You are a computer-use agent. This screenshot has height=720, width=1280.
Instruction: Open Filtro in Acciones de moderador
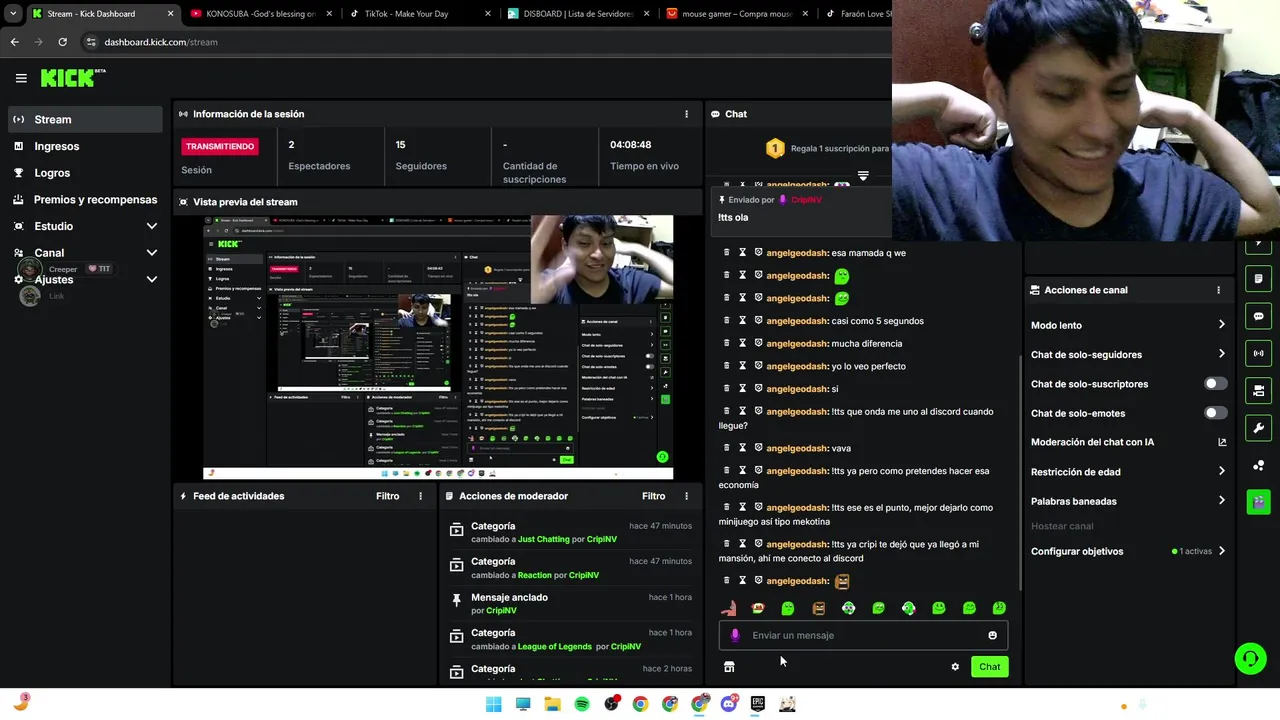(653, 496)
